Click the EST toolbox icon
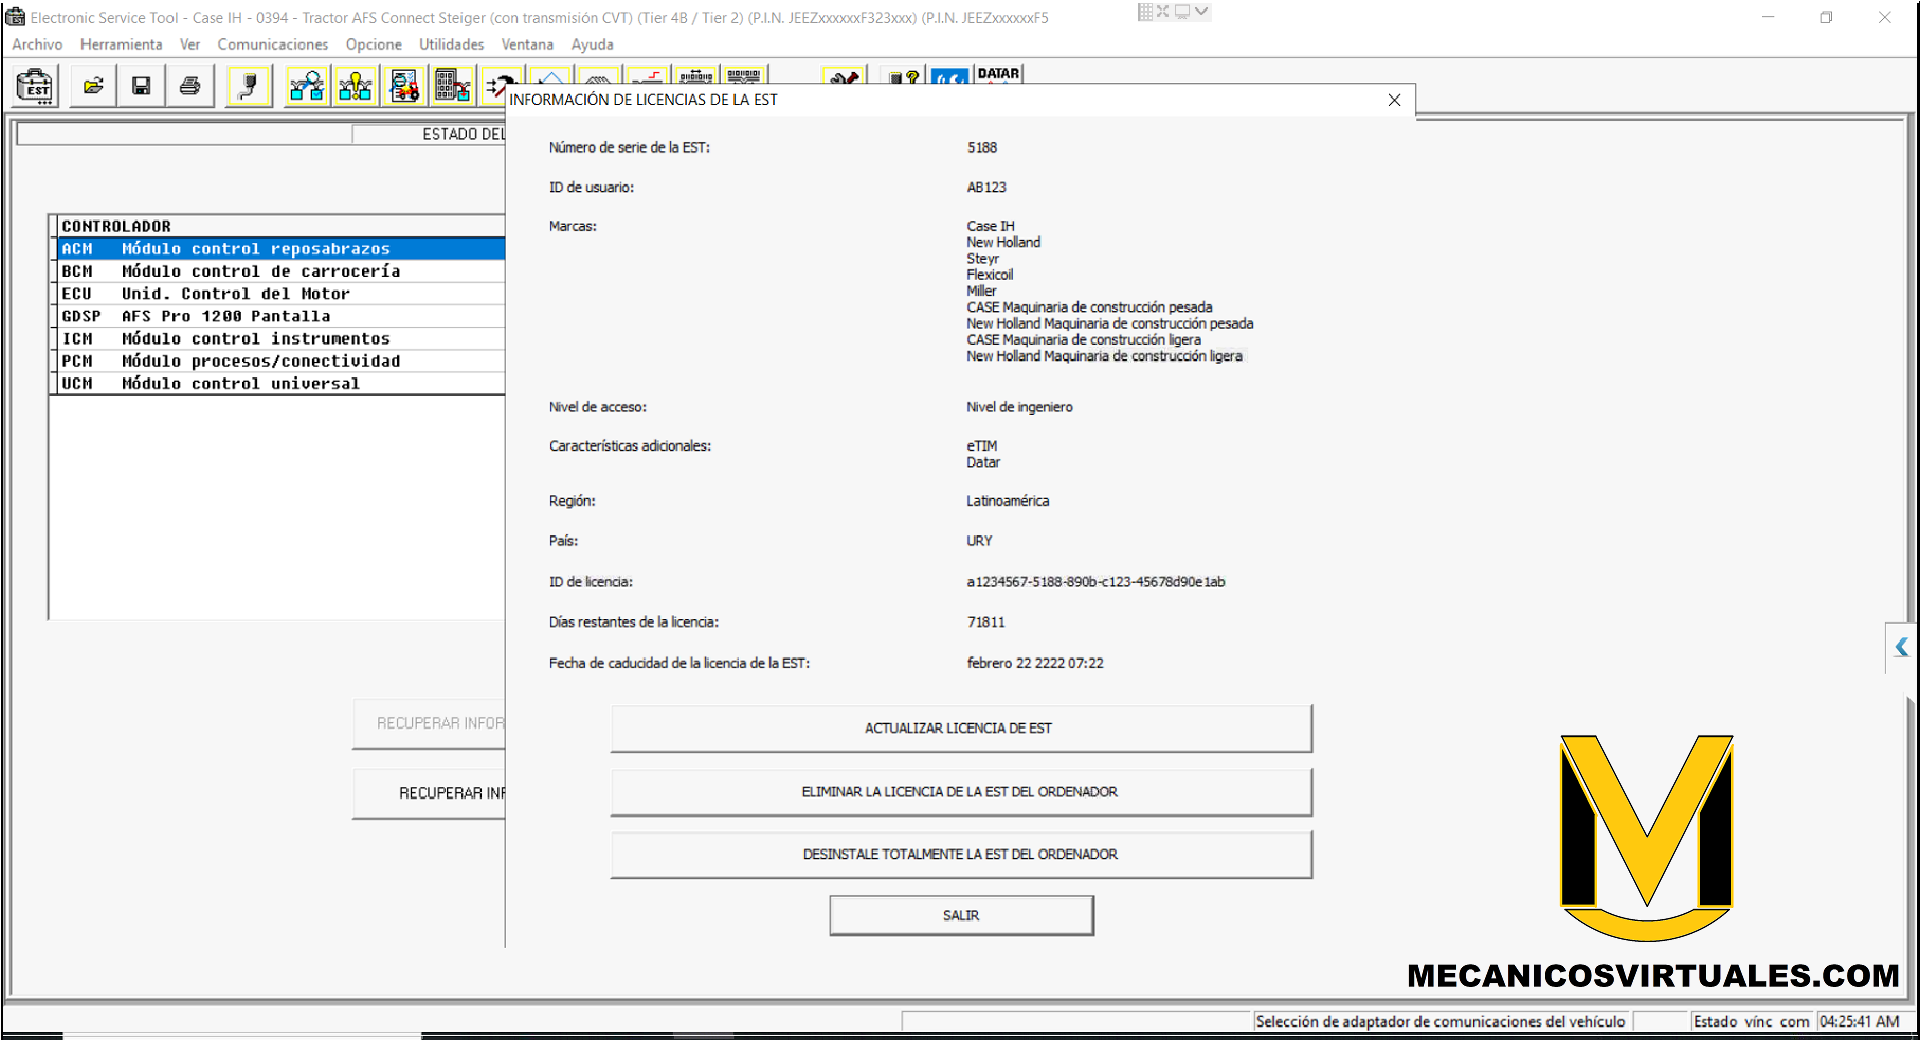The width and height of the screenshot is (1920, 1040). pyautogui.click(x=37, y=86)
